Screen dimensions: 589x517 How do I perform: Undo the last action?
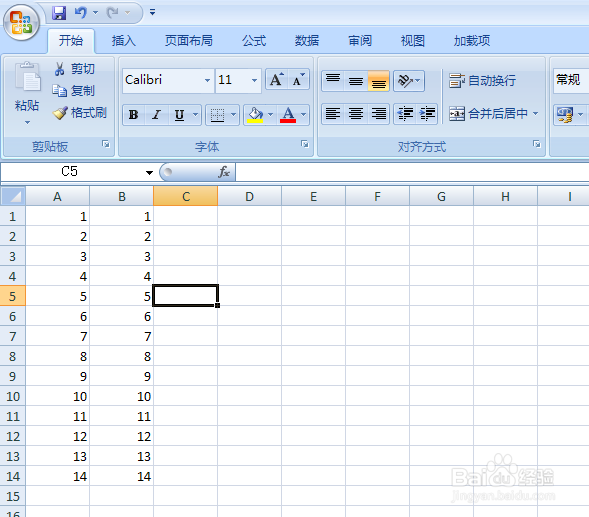pyautogui.click(x=81, y=13)
